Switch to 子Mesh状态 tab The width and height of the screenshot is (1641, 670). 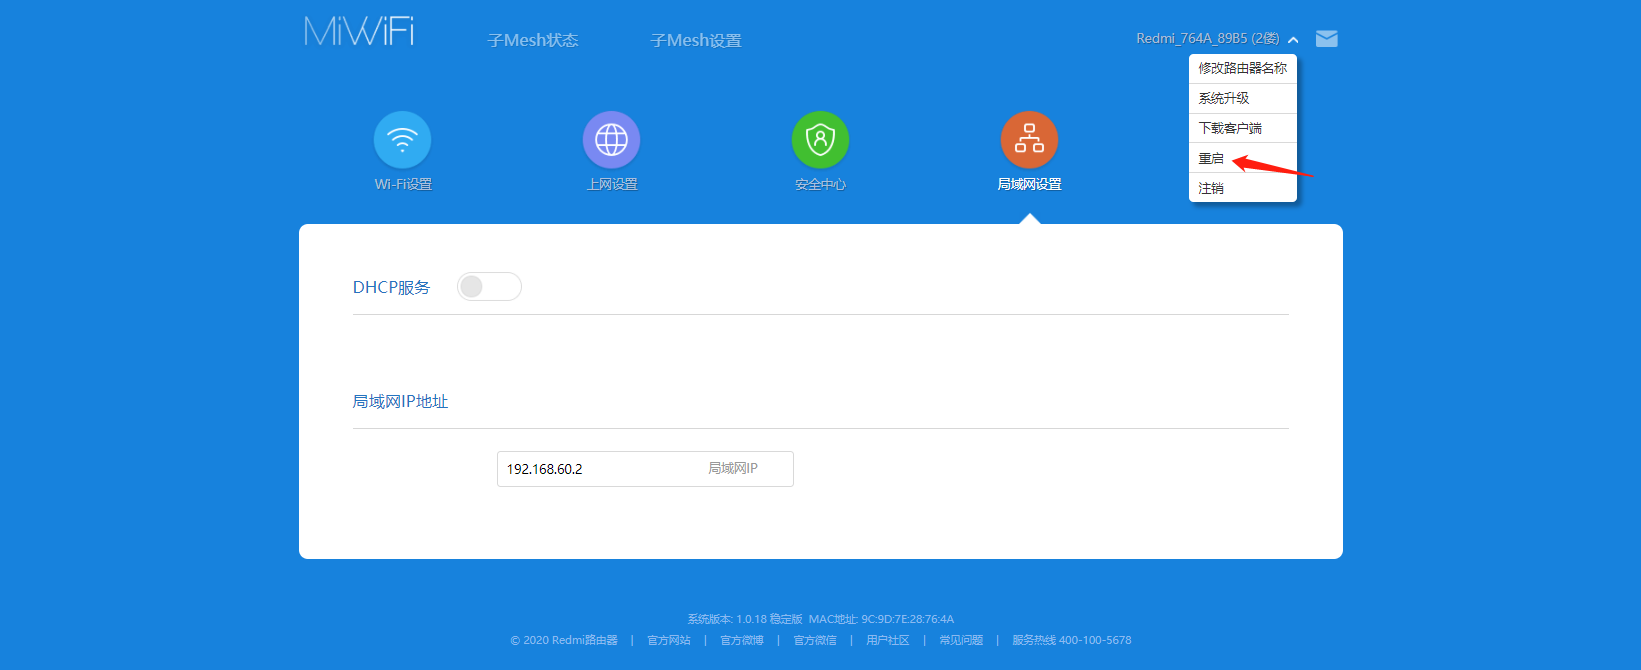(533, 40)
